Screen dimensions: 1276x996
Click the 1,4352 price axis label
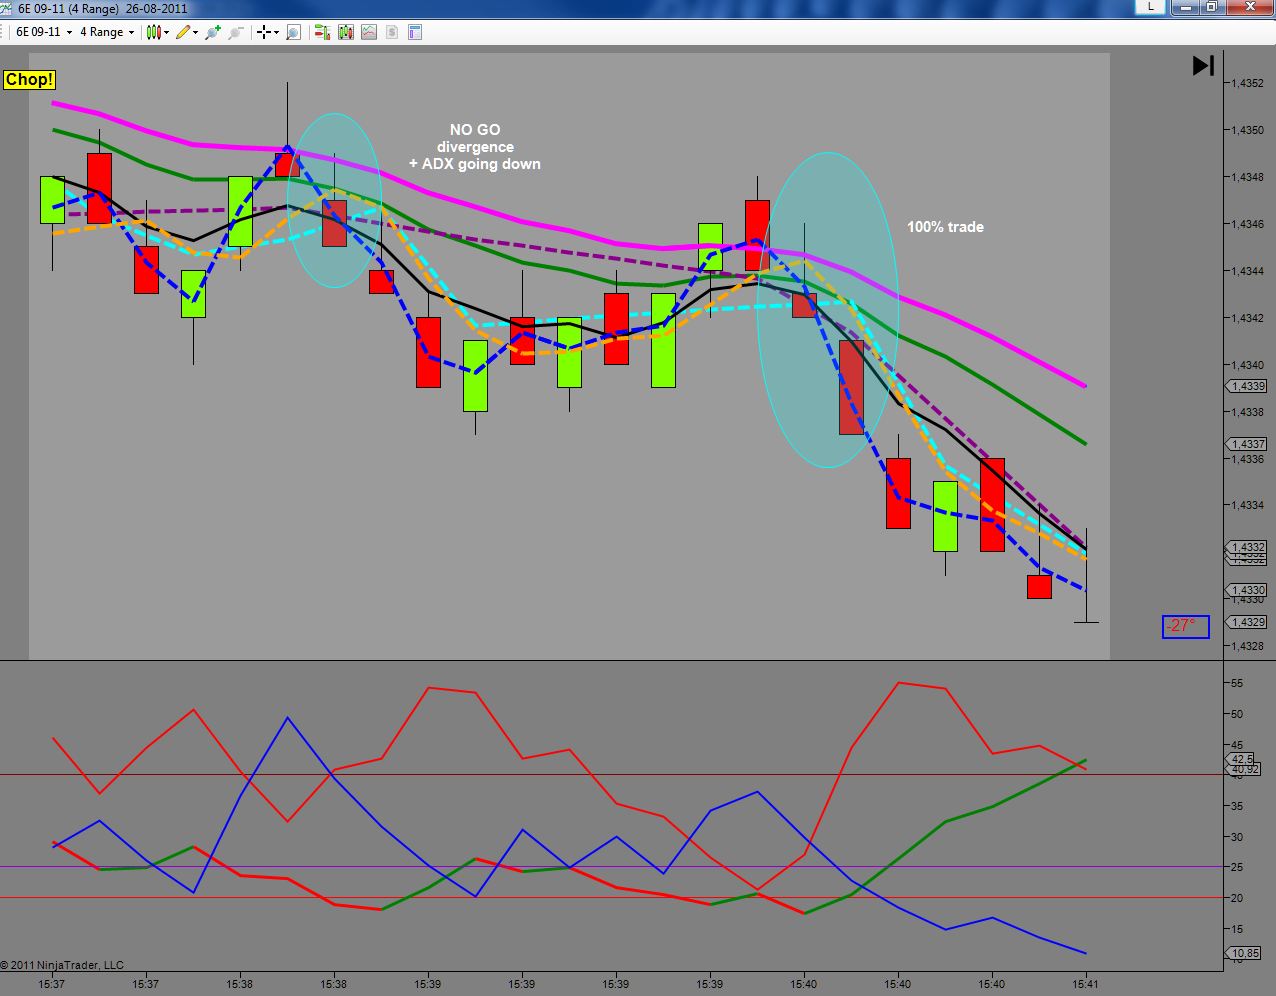(x=1247, y=83)
